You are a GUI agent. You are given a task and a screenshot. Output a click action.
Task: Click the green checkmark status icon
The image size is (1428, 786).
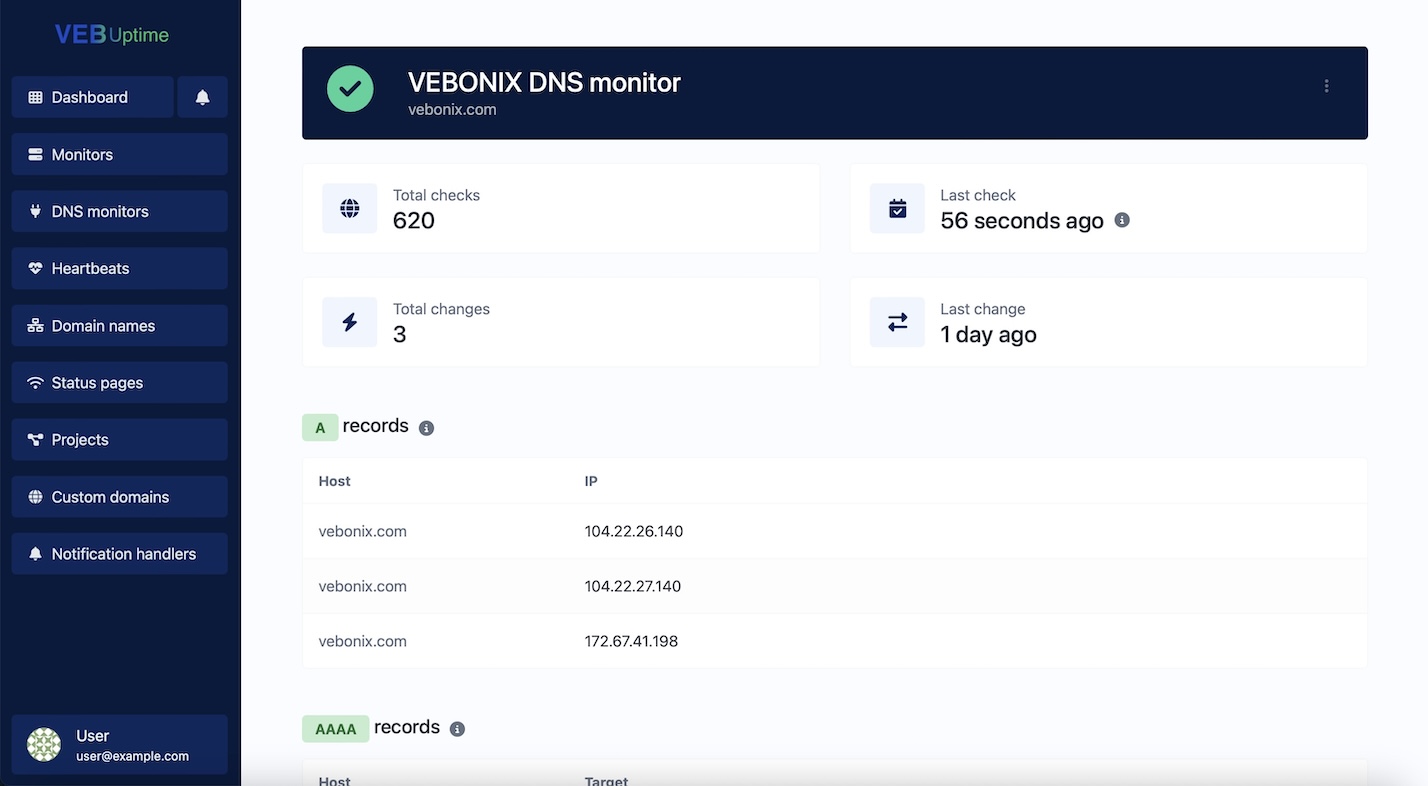pyautogui.click(x=350, y=89)
